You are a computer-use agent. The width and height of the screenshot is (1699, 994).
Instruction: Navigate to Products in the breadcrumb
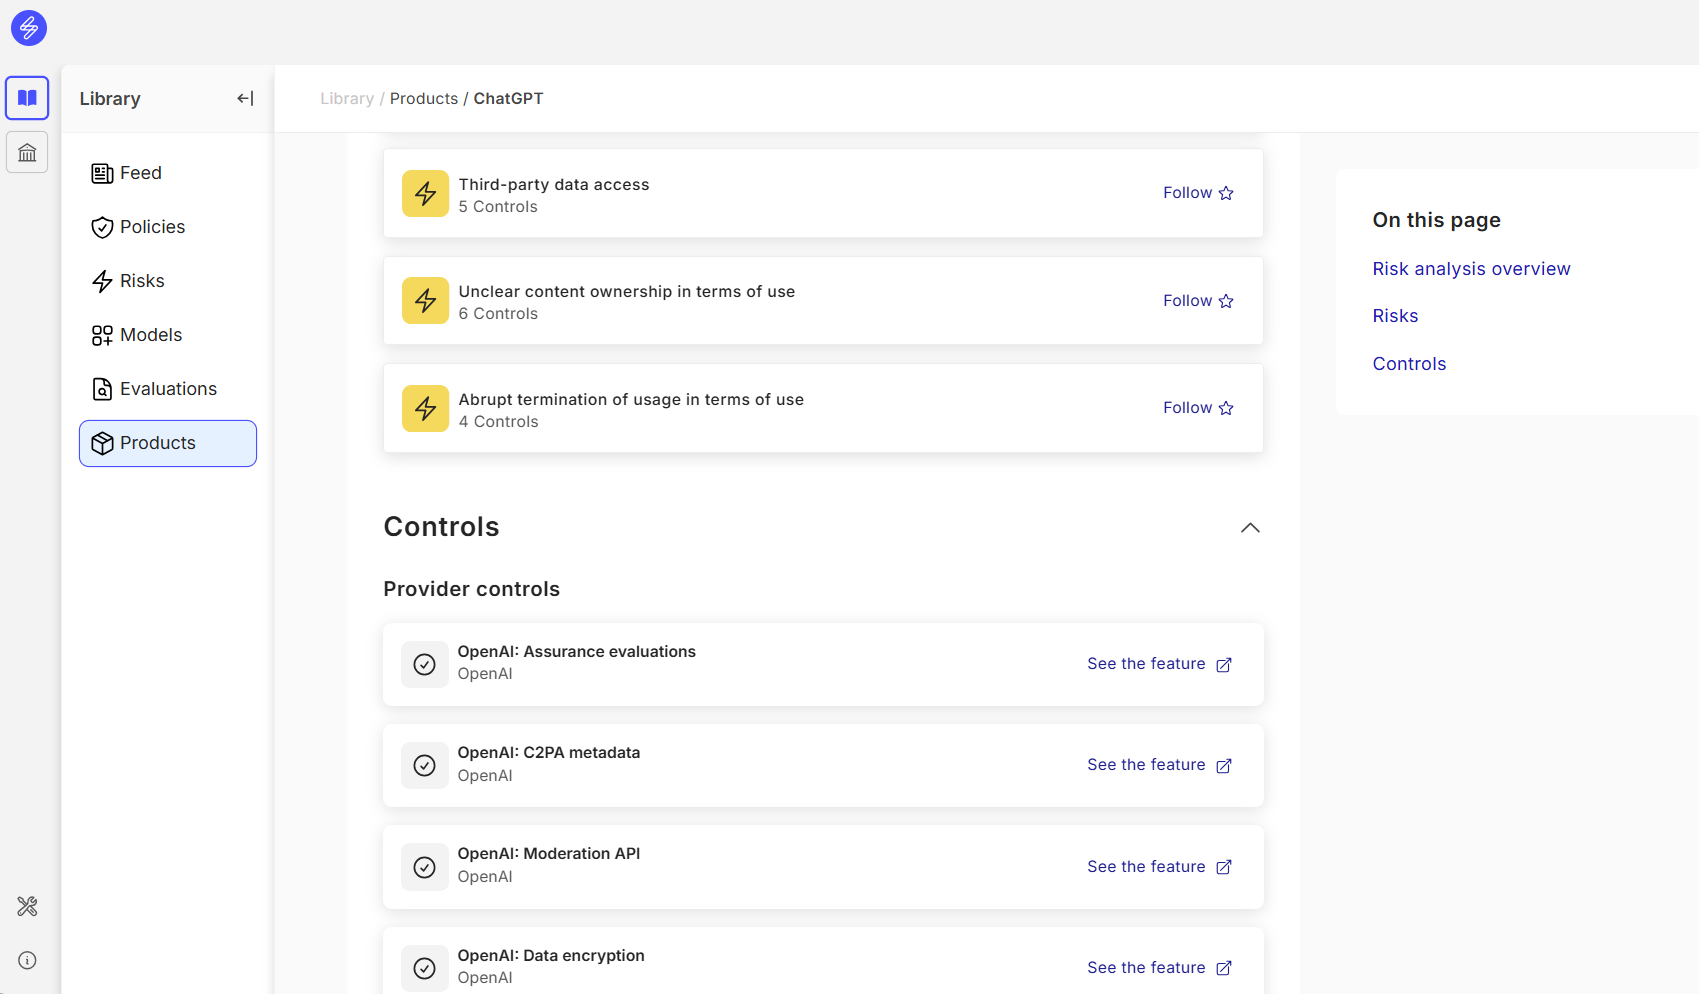point(423,99)
